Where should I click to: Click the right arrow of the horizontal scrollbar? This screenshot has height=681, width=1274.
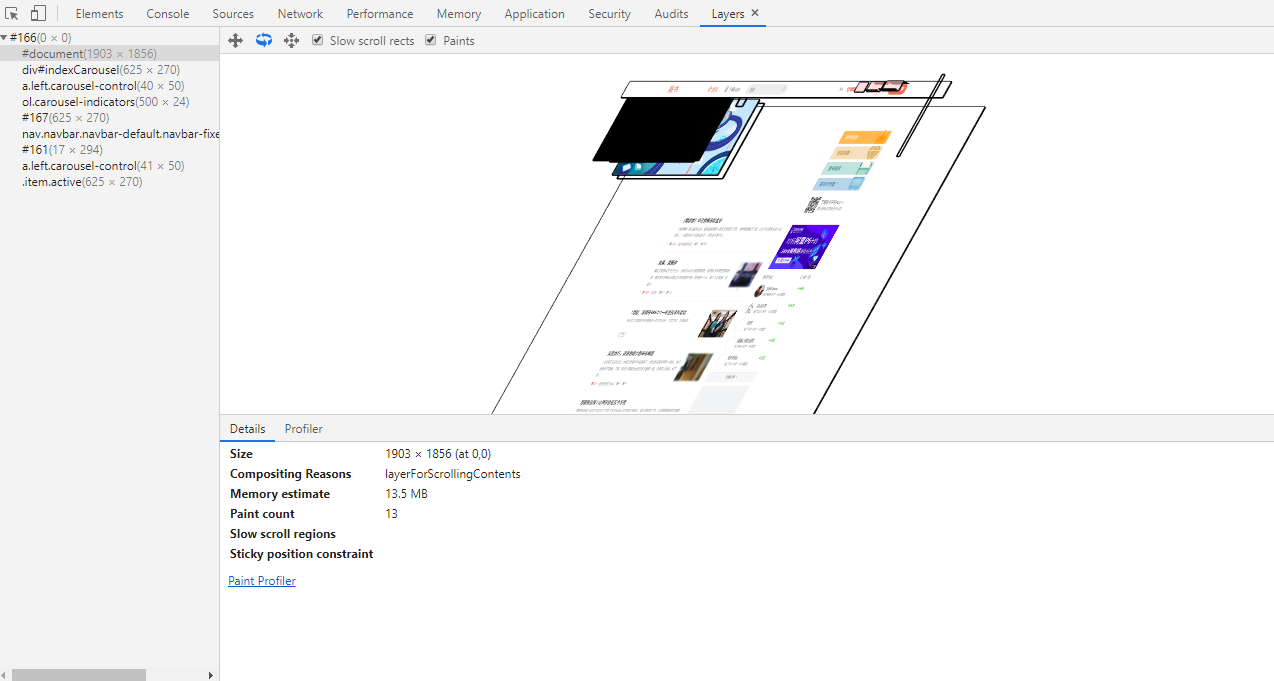pyautogui.click(x=210, y=675)
